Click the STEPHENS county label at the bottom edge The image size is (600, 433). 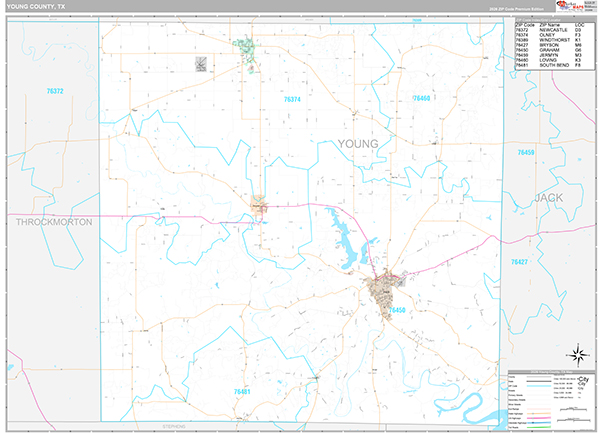(174, 426)
